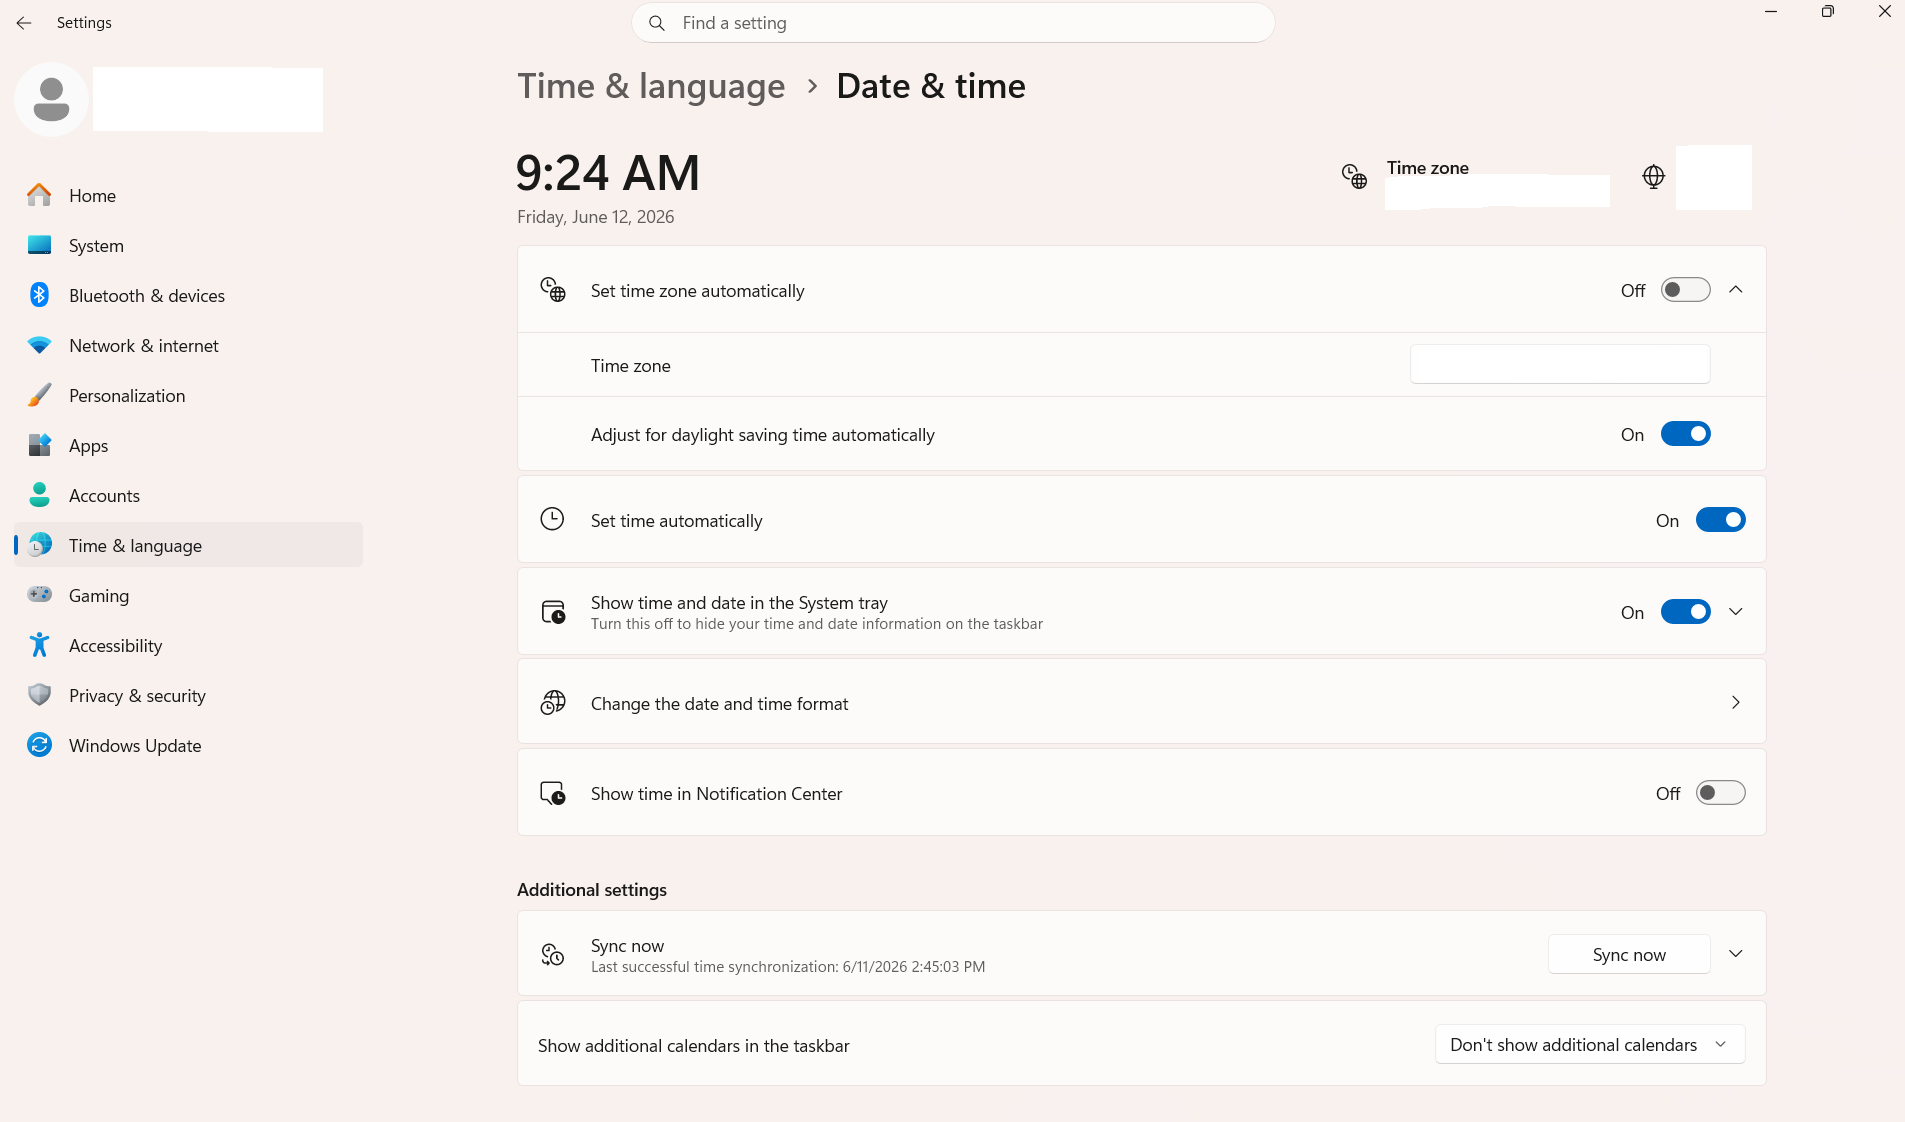Open the Windows Update page
Screen dimensions: 1905x1122
click(x=188, y=745)
